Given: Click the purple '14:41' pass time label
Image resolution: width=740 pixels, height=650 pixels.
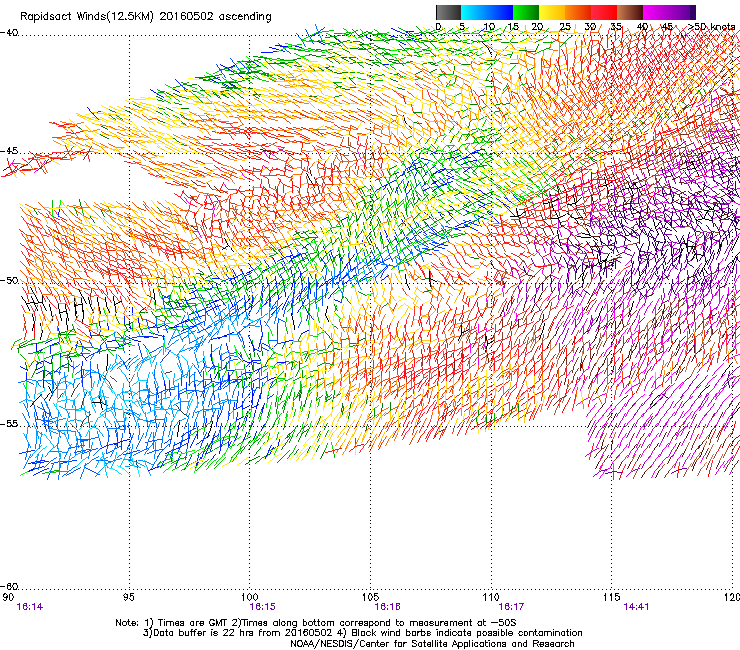Looking at the screenshot, I should click(x=636, y=607).
